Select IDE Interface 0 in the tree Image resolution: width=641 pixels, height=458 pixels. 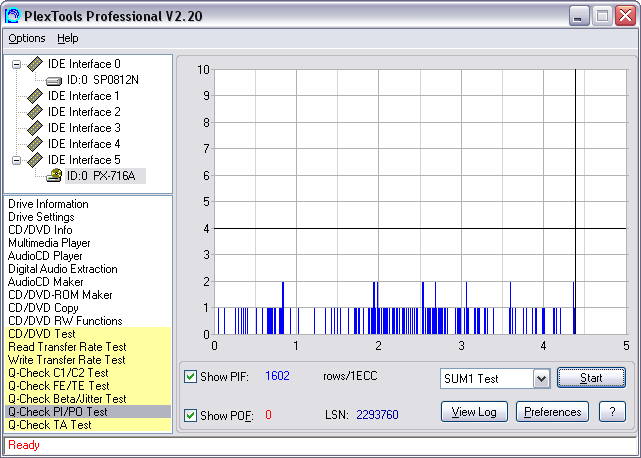pyautogui.click(x=84, y=64)
